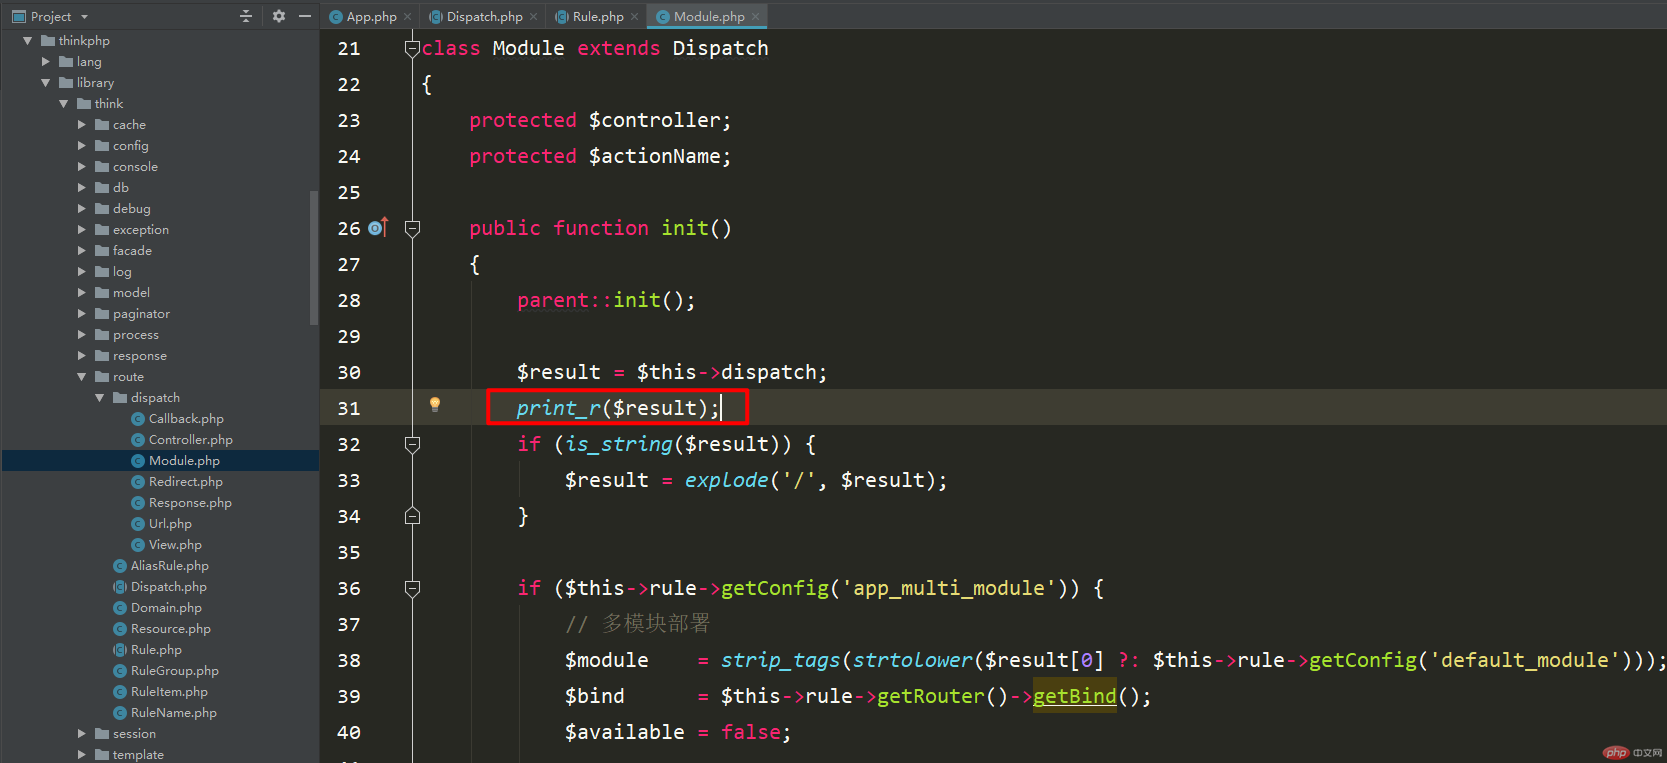The height and width of the screenshot is (763, 1667).
Task: Click the lightbulb intention icon on line 31
Action: [435, 405]
